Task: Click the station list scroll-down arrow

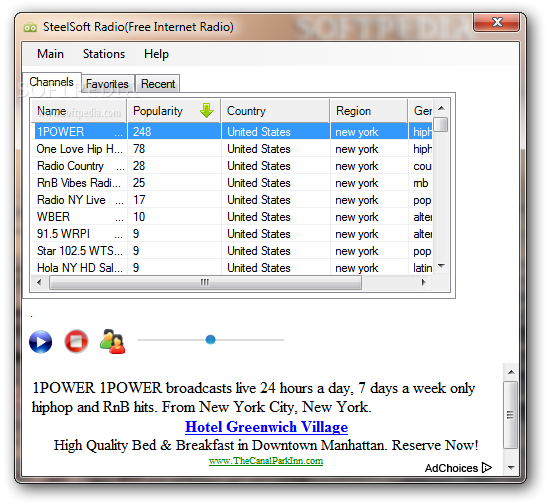Action: pos(441,266)
